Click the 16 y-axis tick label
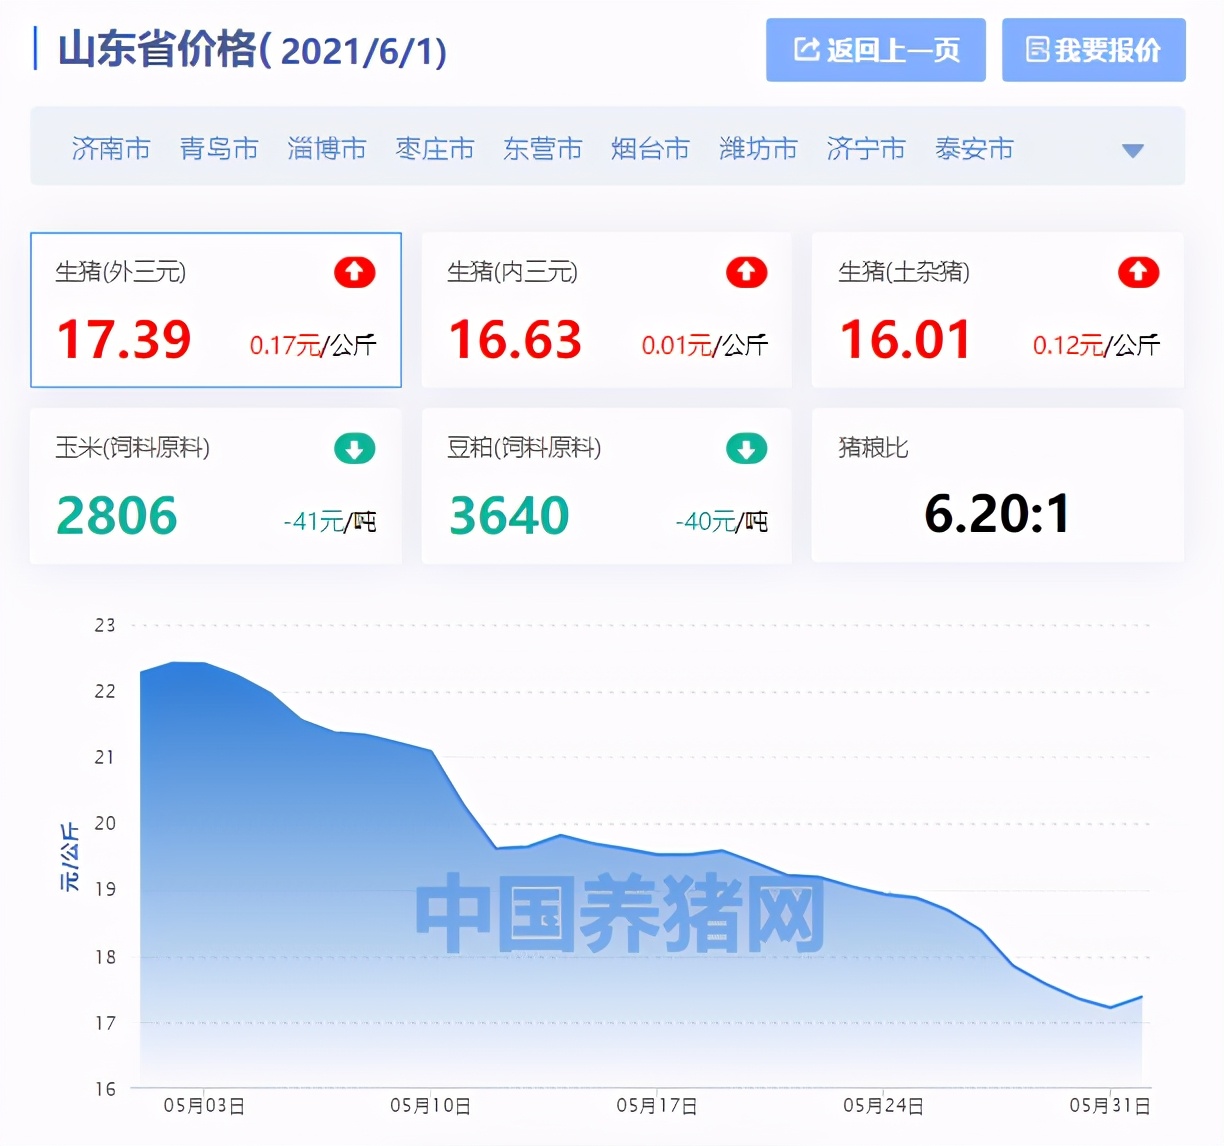The width and height of the screenshot is (1224, 1146). 105,1089
